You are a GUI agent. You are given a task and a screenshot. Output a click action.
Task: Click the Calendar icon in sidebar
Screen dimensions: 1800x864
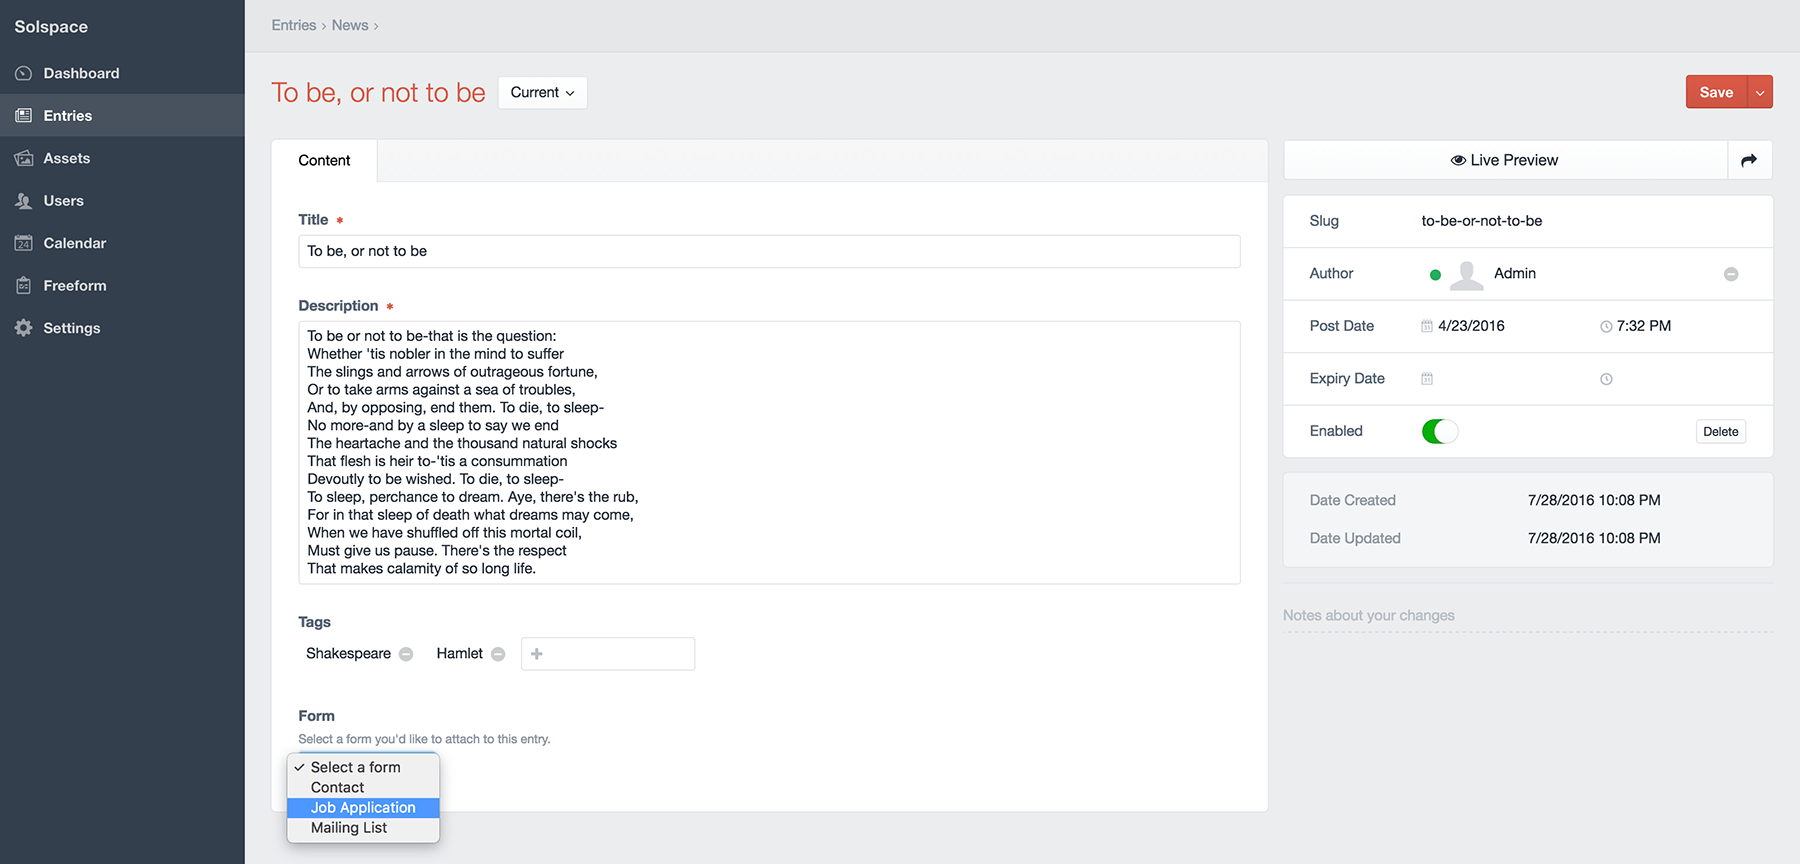[x=23, y=243]
